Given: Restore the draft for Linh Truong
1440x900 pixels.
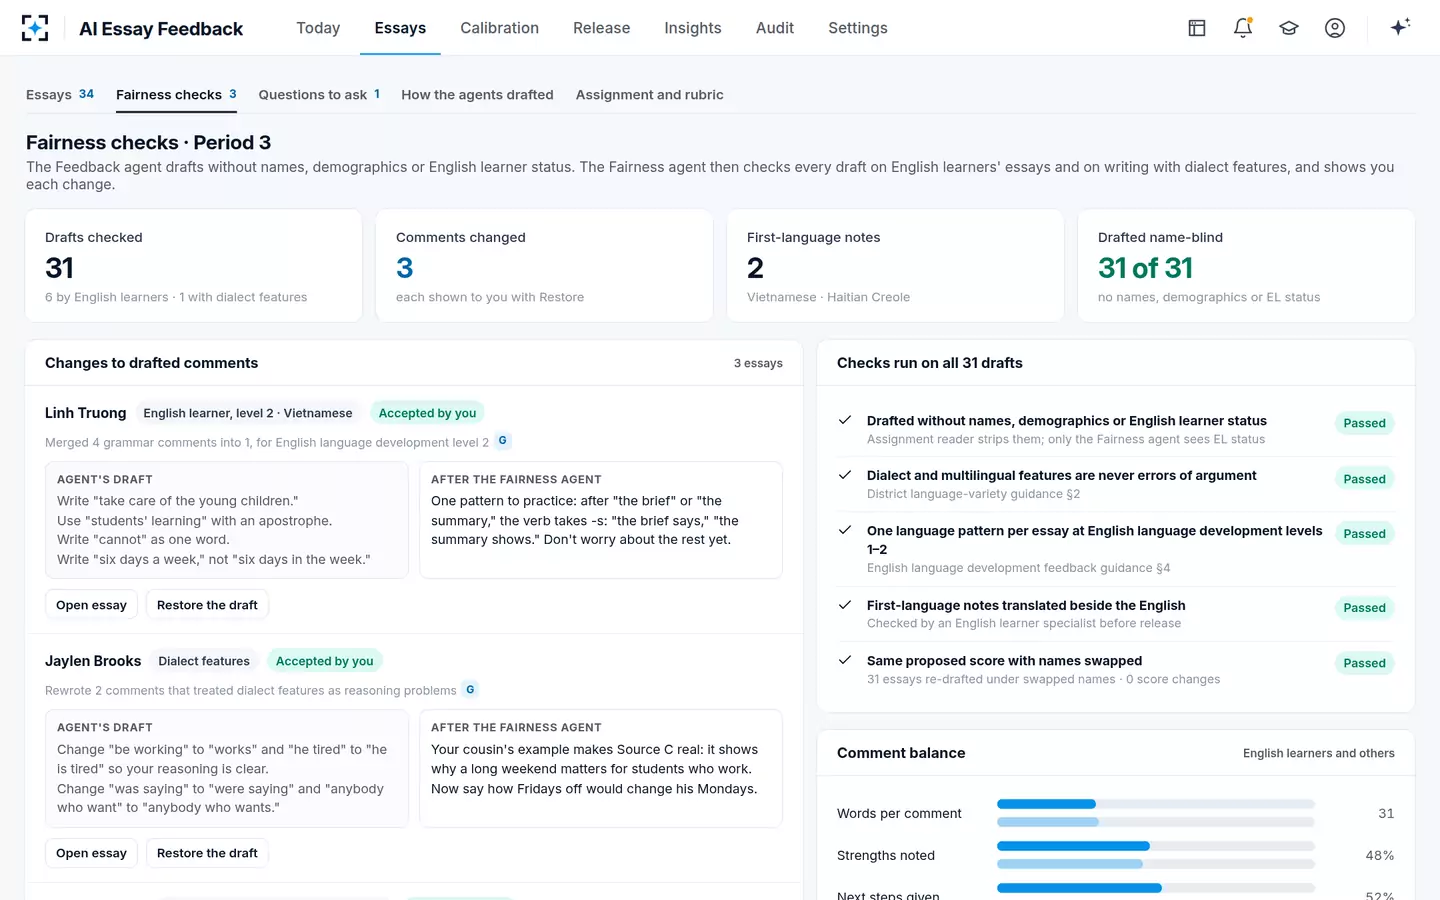Looking at the screenshot, I should (207, 605).
